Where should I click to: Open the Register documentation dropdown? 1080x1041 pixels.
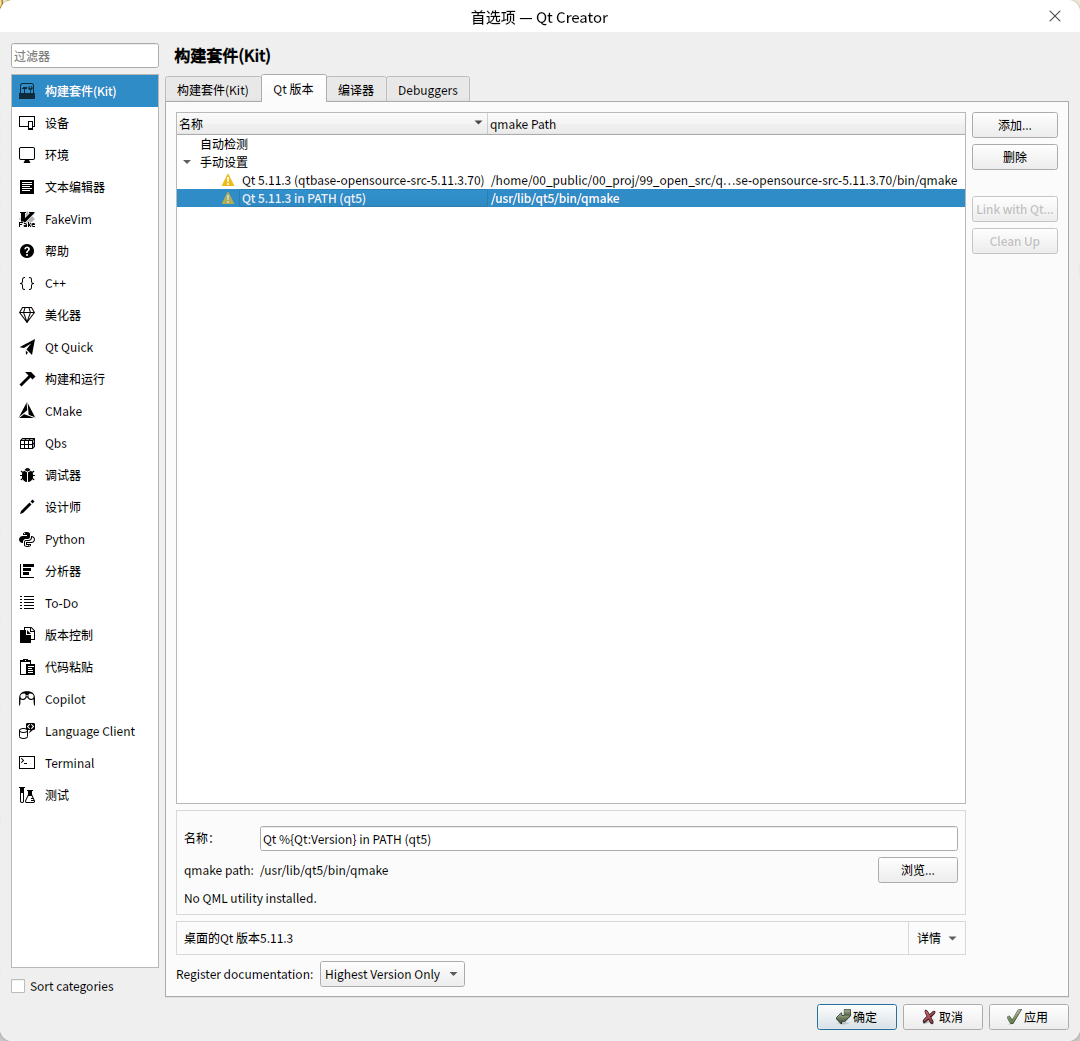coord(392,974)
